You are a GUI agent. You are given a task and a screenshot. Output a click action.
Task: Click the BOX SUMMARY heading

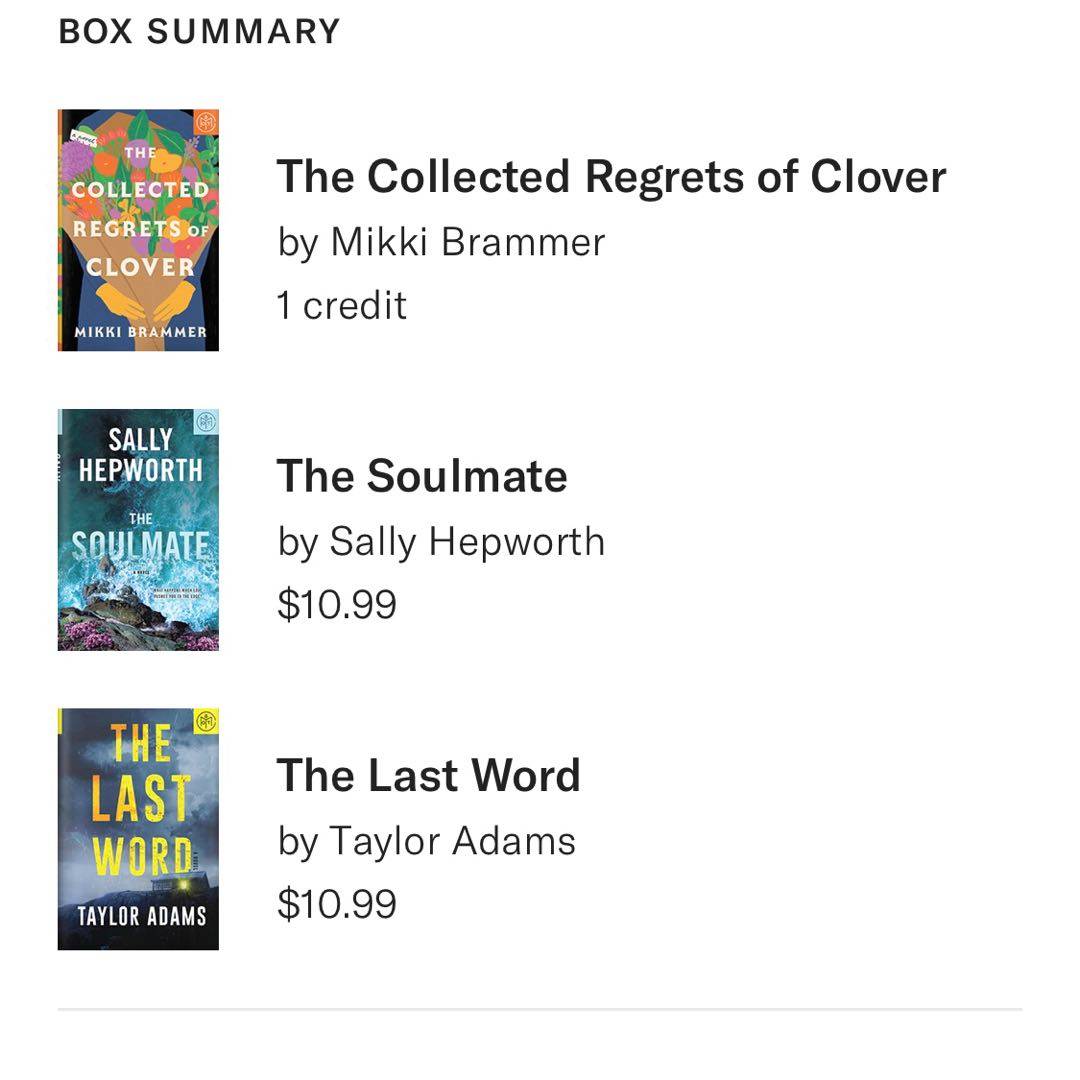[200, 31]
